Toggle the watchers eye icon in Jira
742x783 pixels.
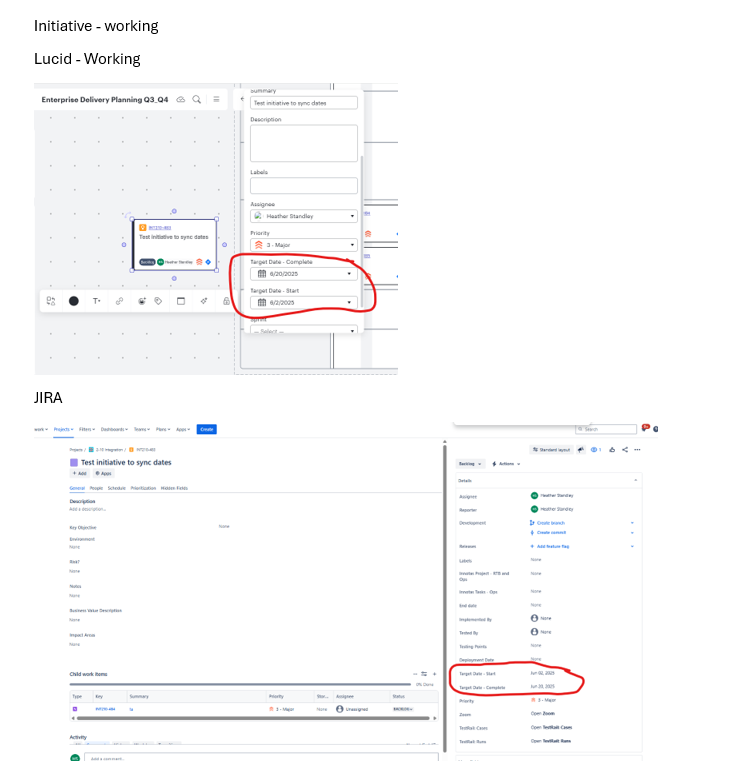tap(596, 449)
